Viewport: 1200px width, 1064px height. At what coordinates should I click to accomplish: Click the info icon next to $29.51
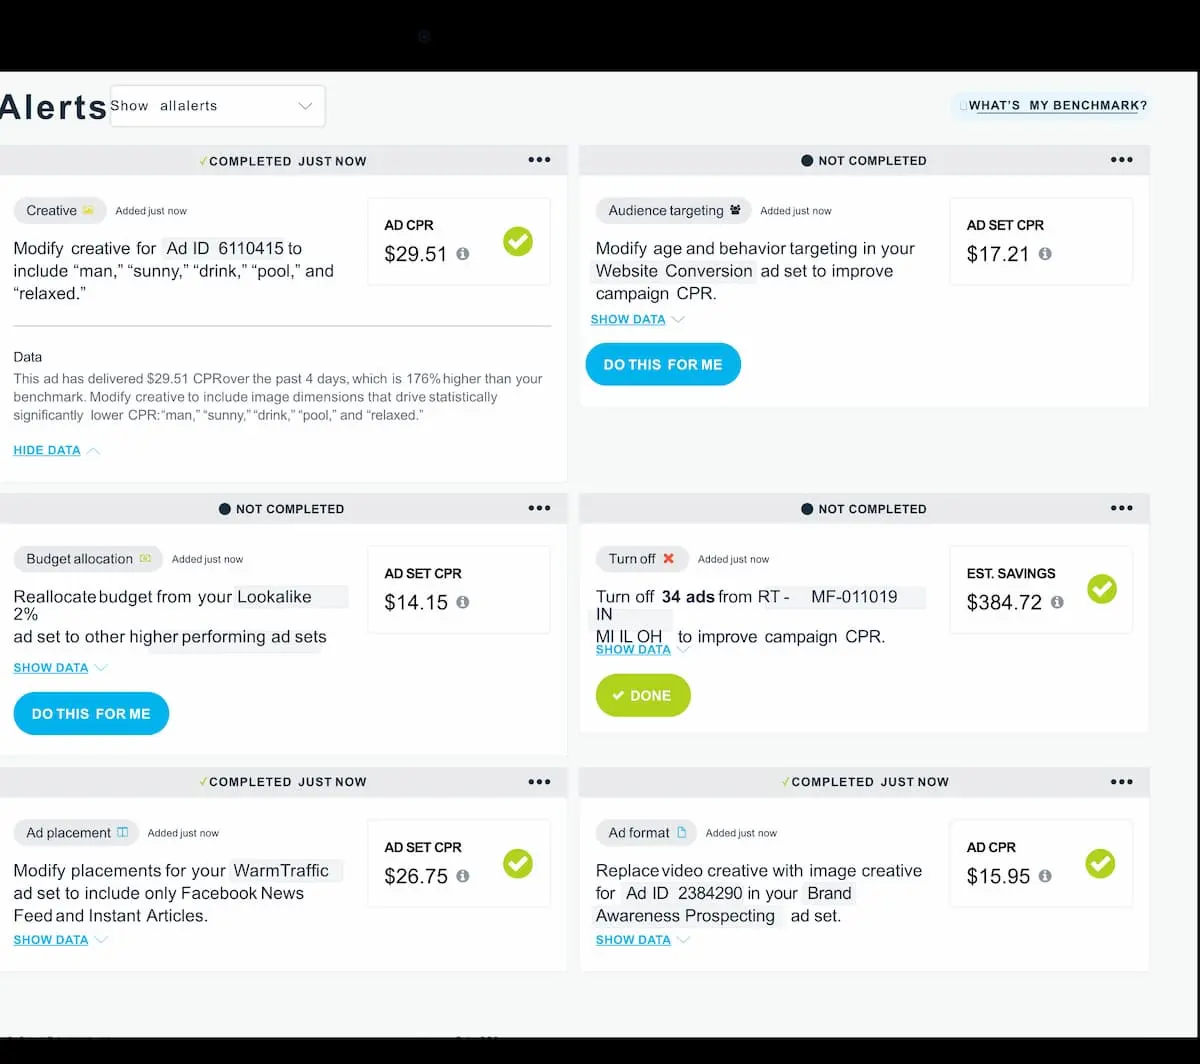462,254
